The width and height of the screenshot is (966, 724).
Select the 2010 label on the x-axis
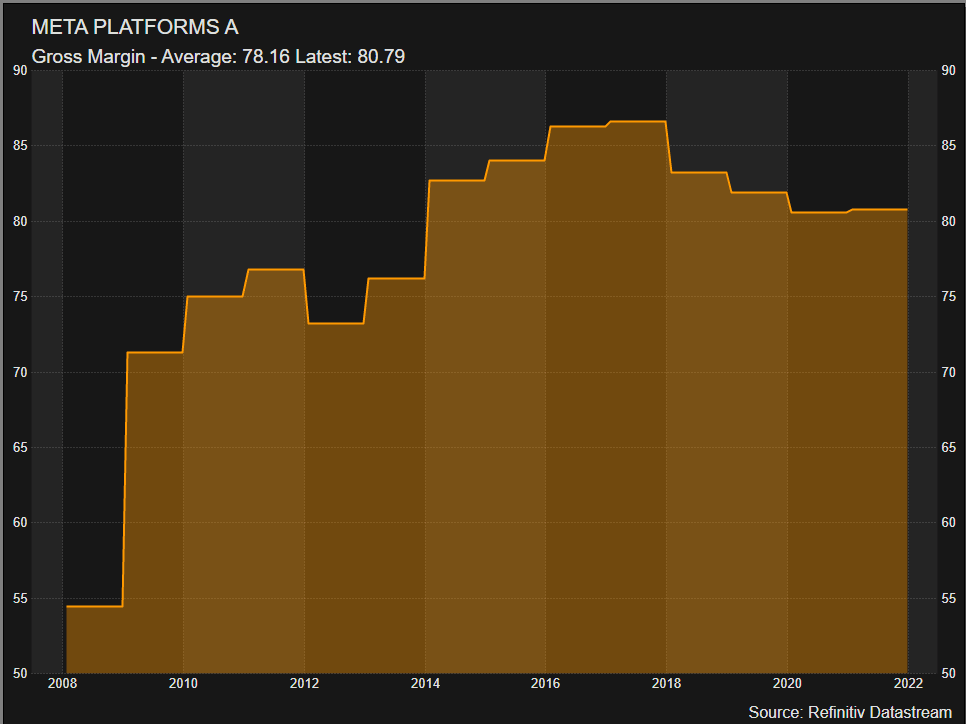click(183, 683)
